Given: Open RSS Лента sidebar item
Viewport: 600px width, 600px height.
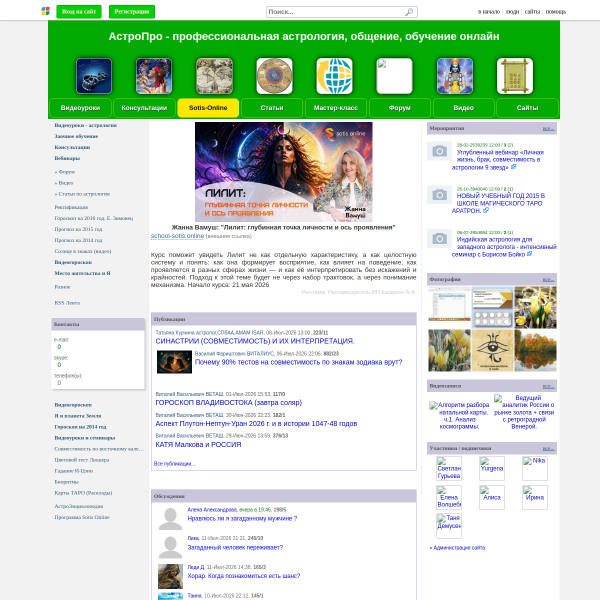Looking at the screenshot, I should click(x=67, y=303).
